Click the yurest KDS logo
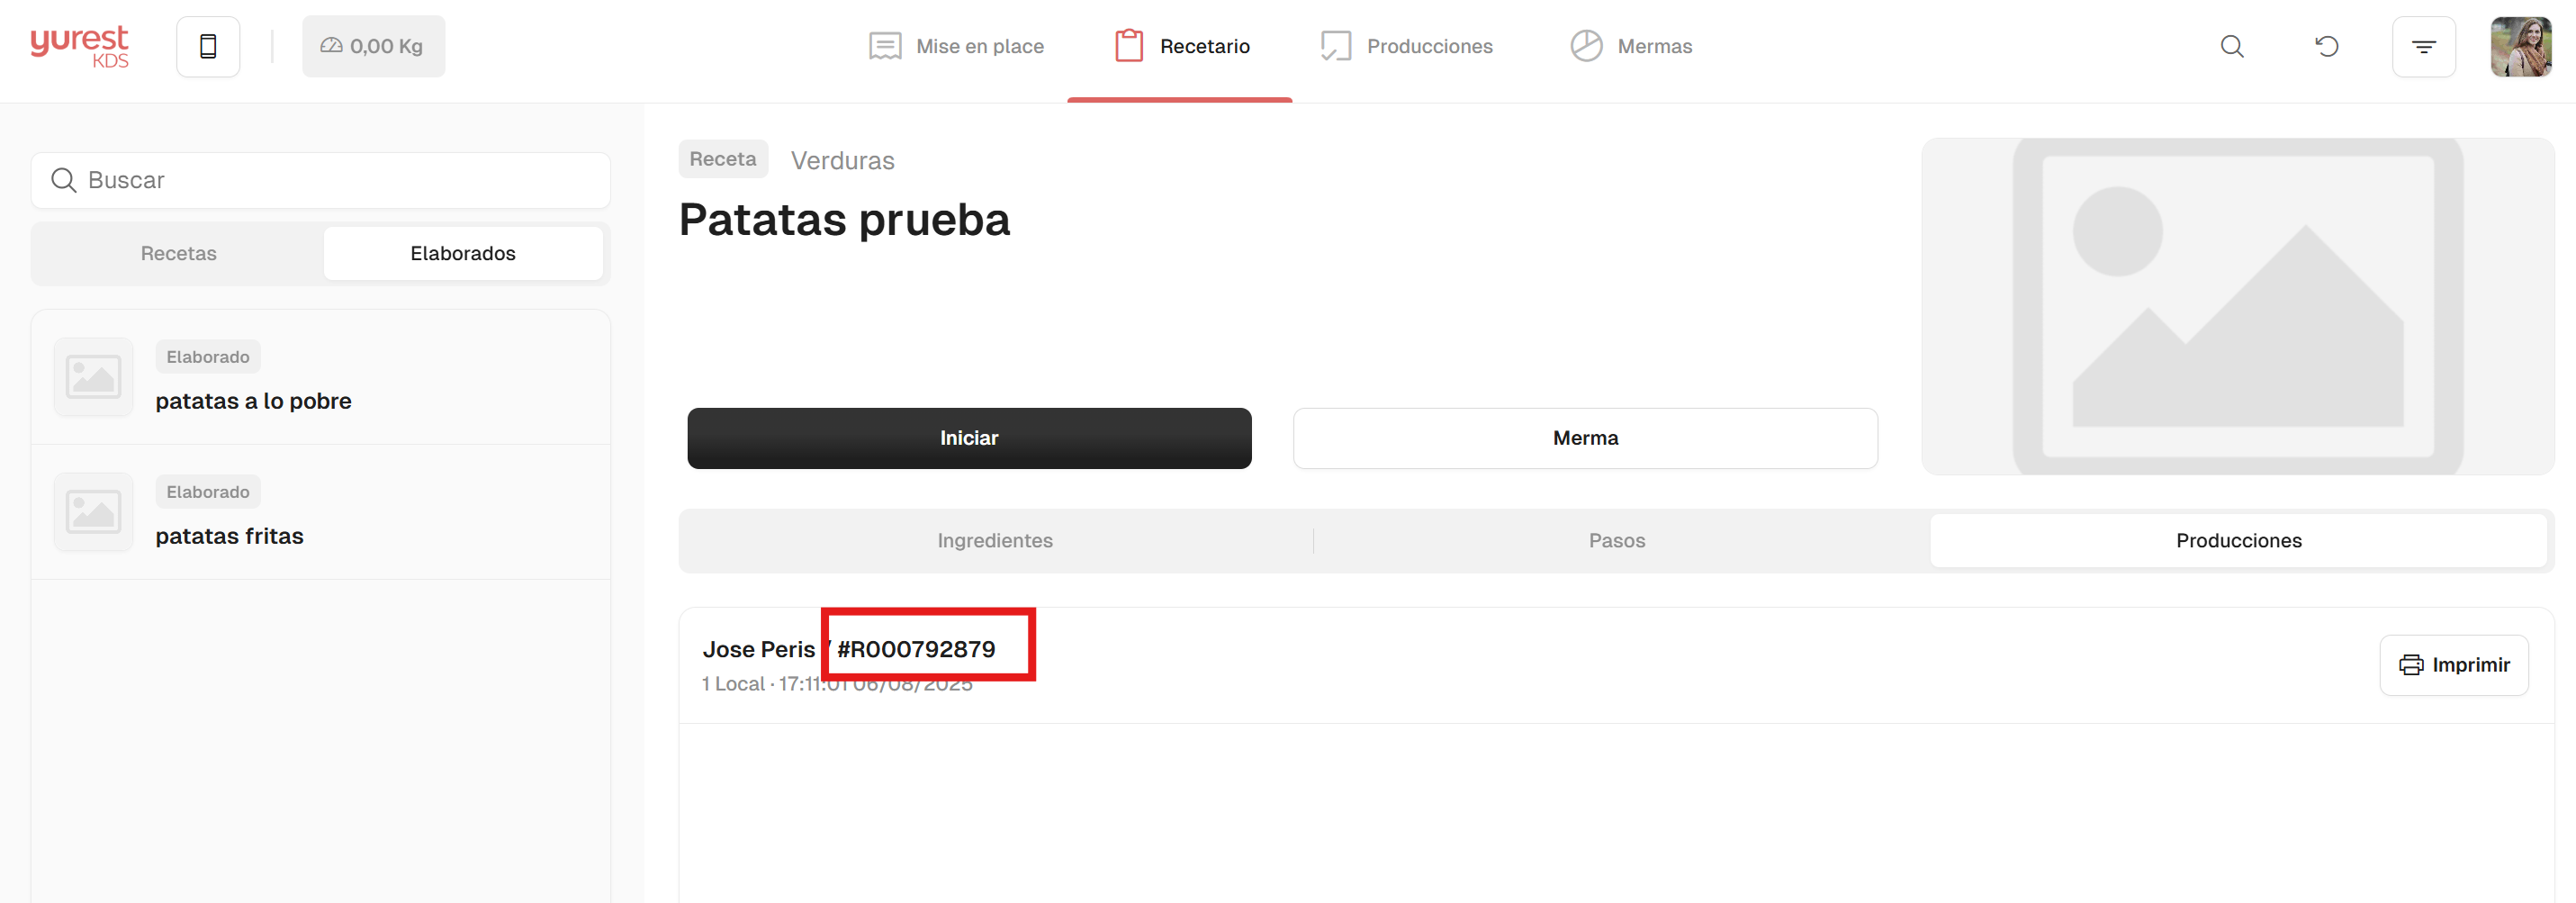2576x903 pixels. tap(79, 46)
